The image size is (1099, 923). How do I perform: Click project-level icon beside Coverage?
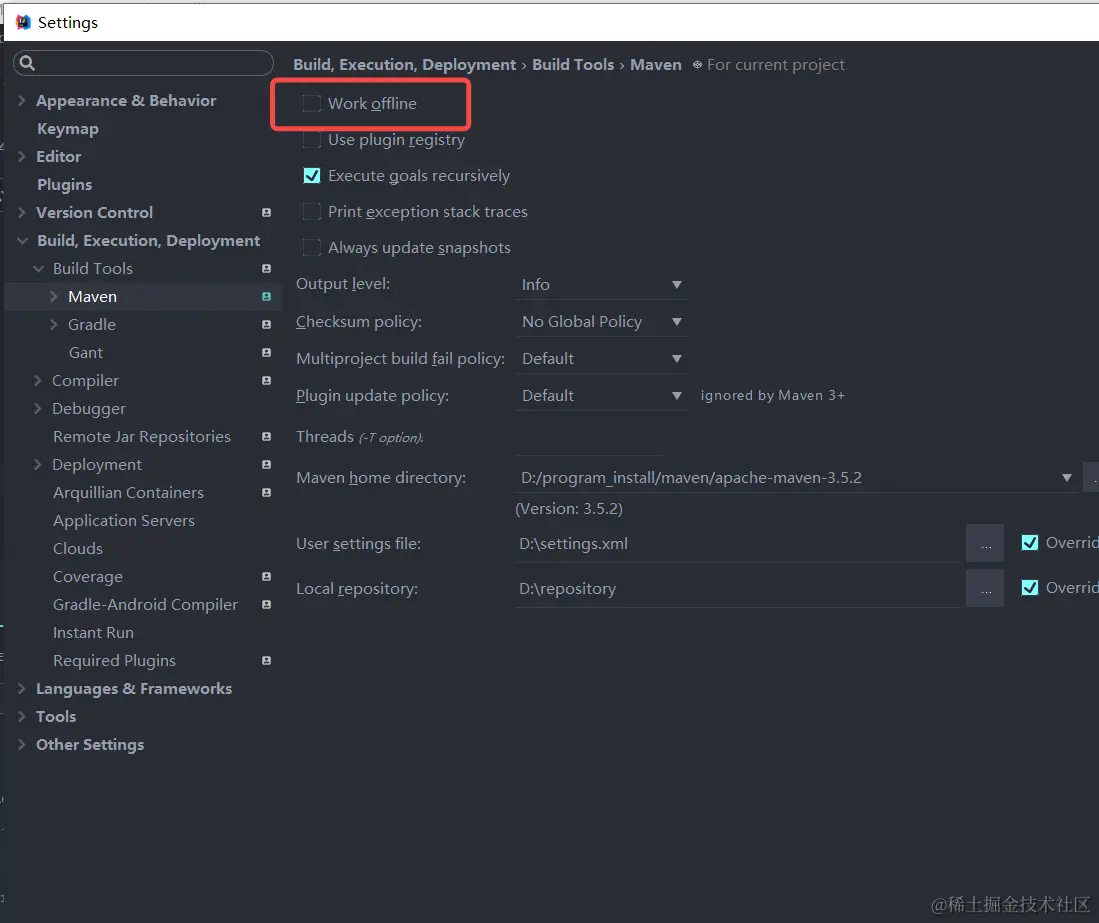point(266,577)
